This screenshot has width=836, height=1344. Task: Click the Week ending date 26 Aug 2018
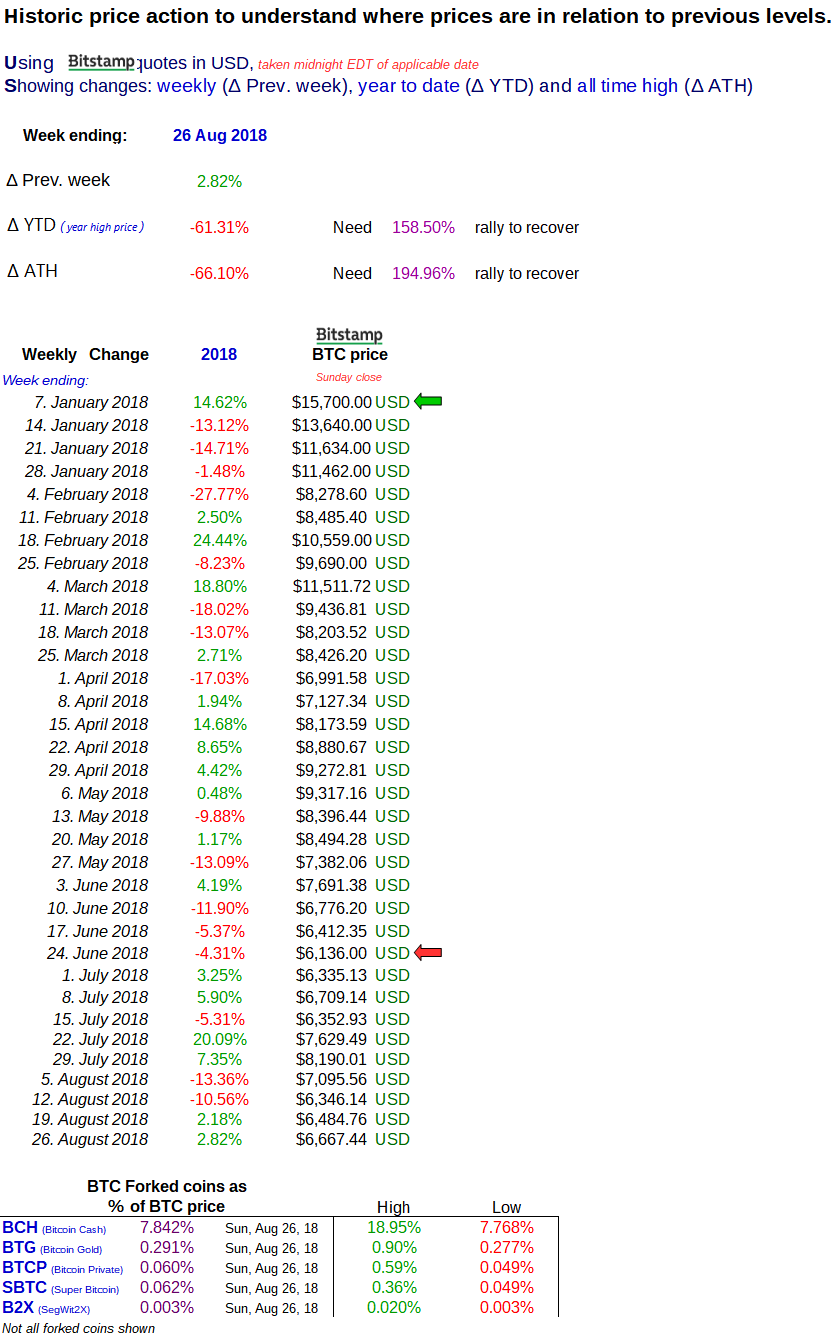point(220,135)
